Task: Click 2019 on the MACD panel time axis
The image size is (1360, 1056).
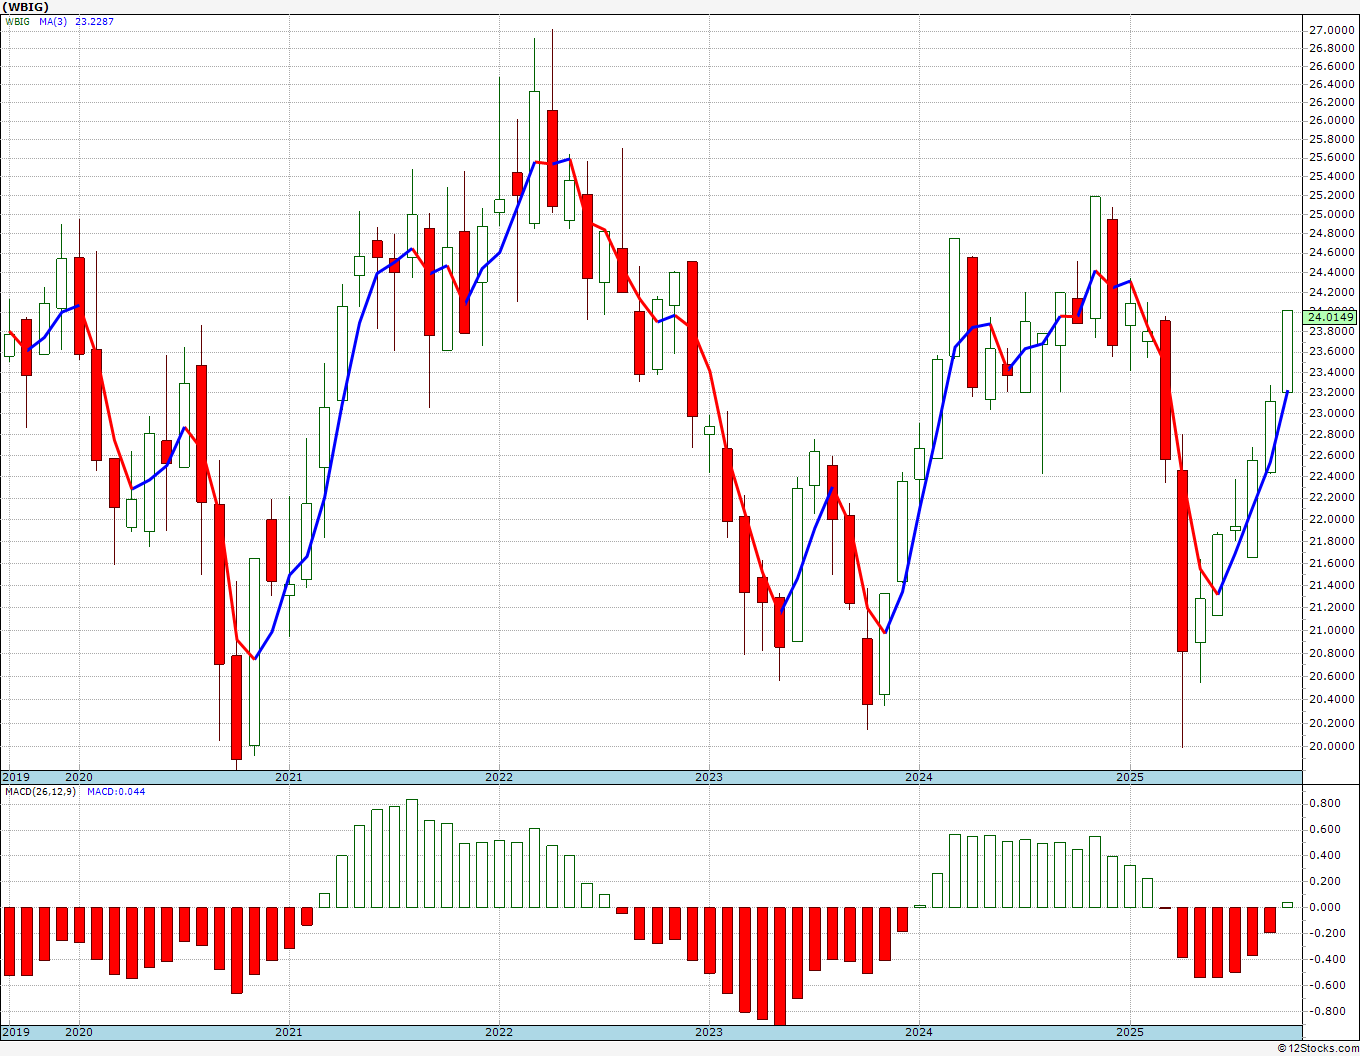Action: pos(16,1032)
